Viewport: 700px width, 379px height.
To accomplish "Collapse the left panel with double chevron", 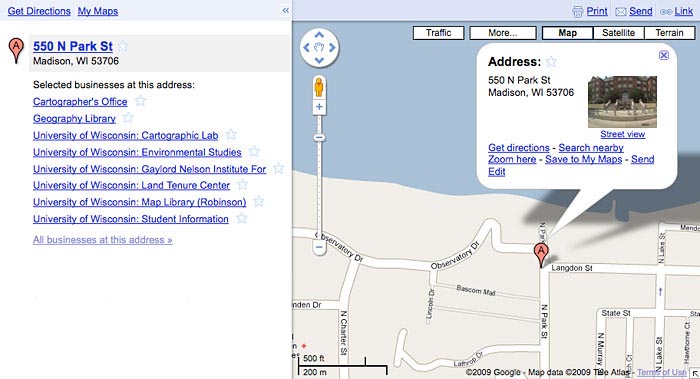I will click(286, 10).
